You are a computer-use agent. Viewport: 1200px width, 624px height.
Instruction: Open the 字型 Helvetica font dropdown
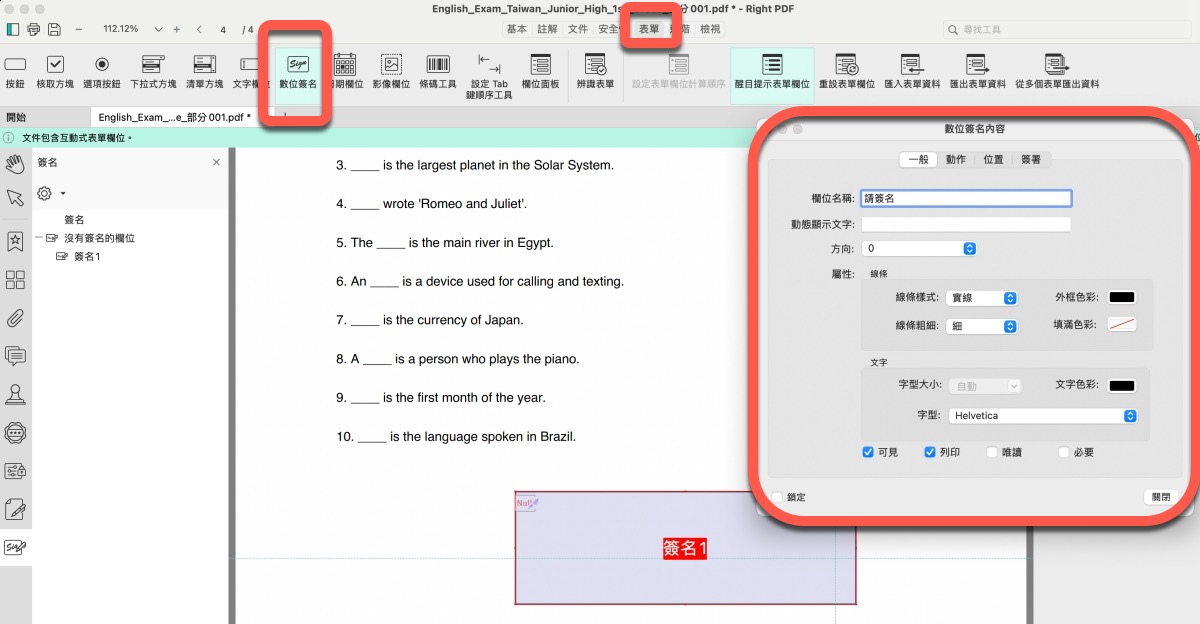(x=1042, y=416)
